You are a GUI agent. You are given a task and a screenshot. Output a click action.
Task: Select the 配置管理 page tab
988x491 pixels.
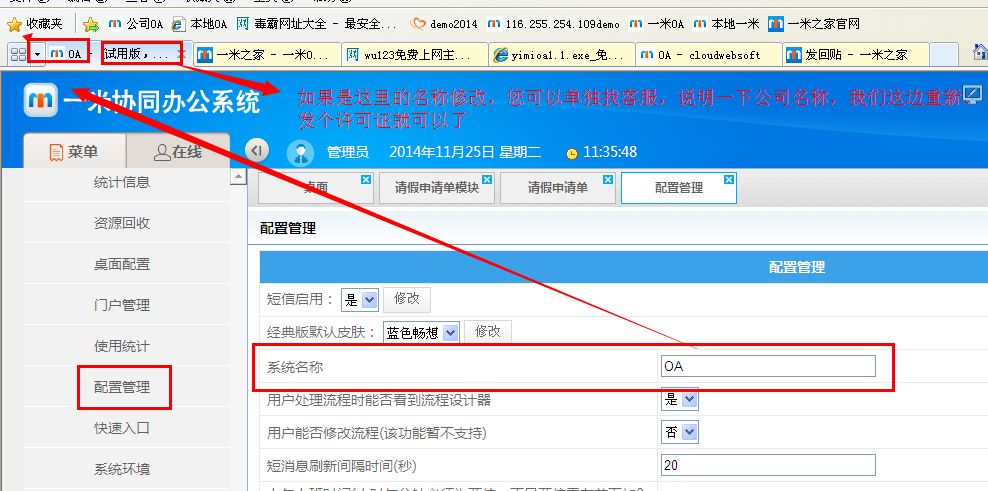pos(679,188)
